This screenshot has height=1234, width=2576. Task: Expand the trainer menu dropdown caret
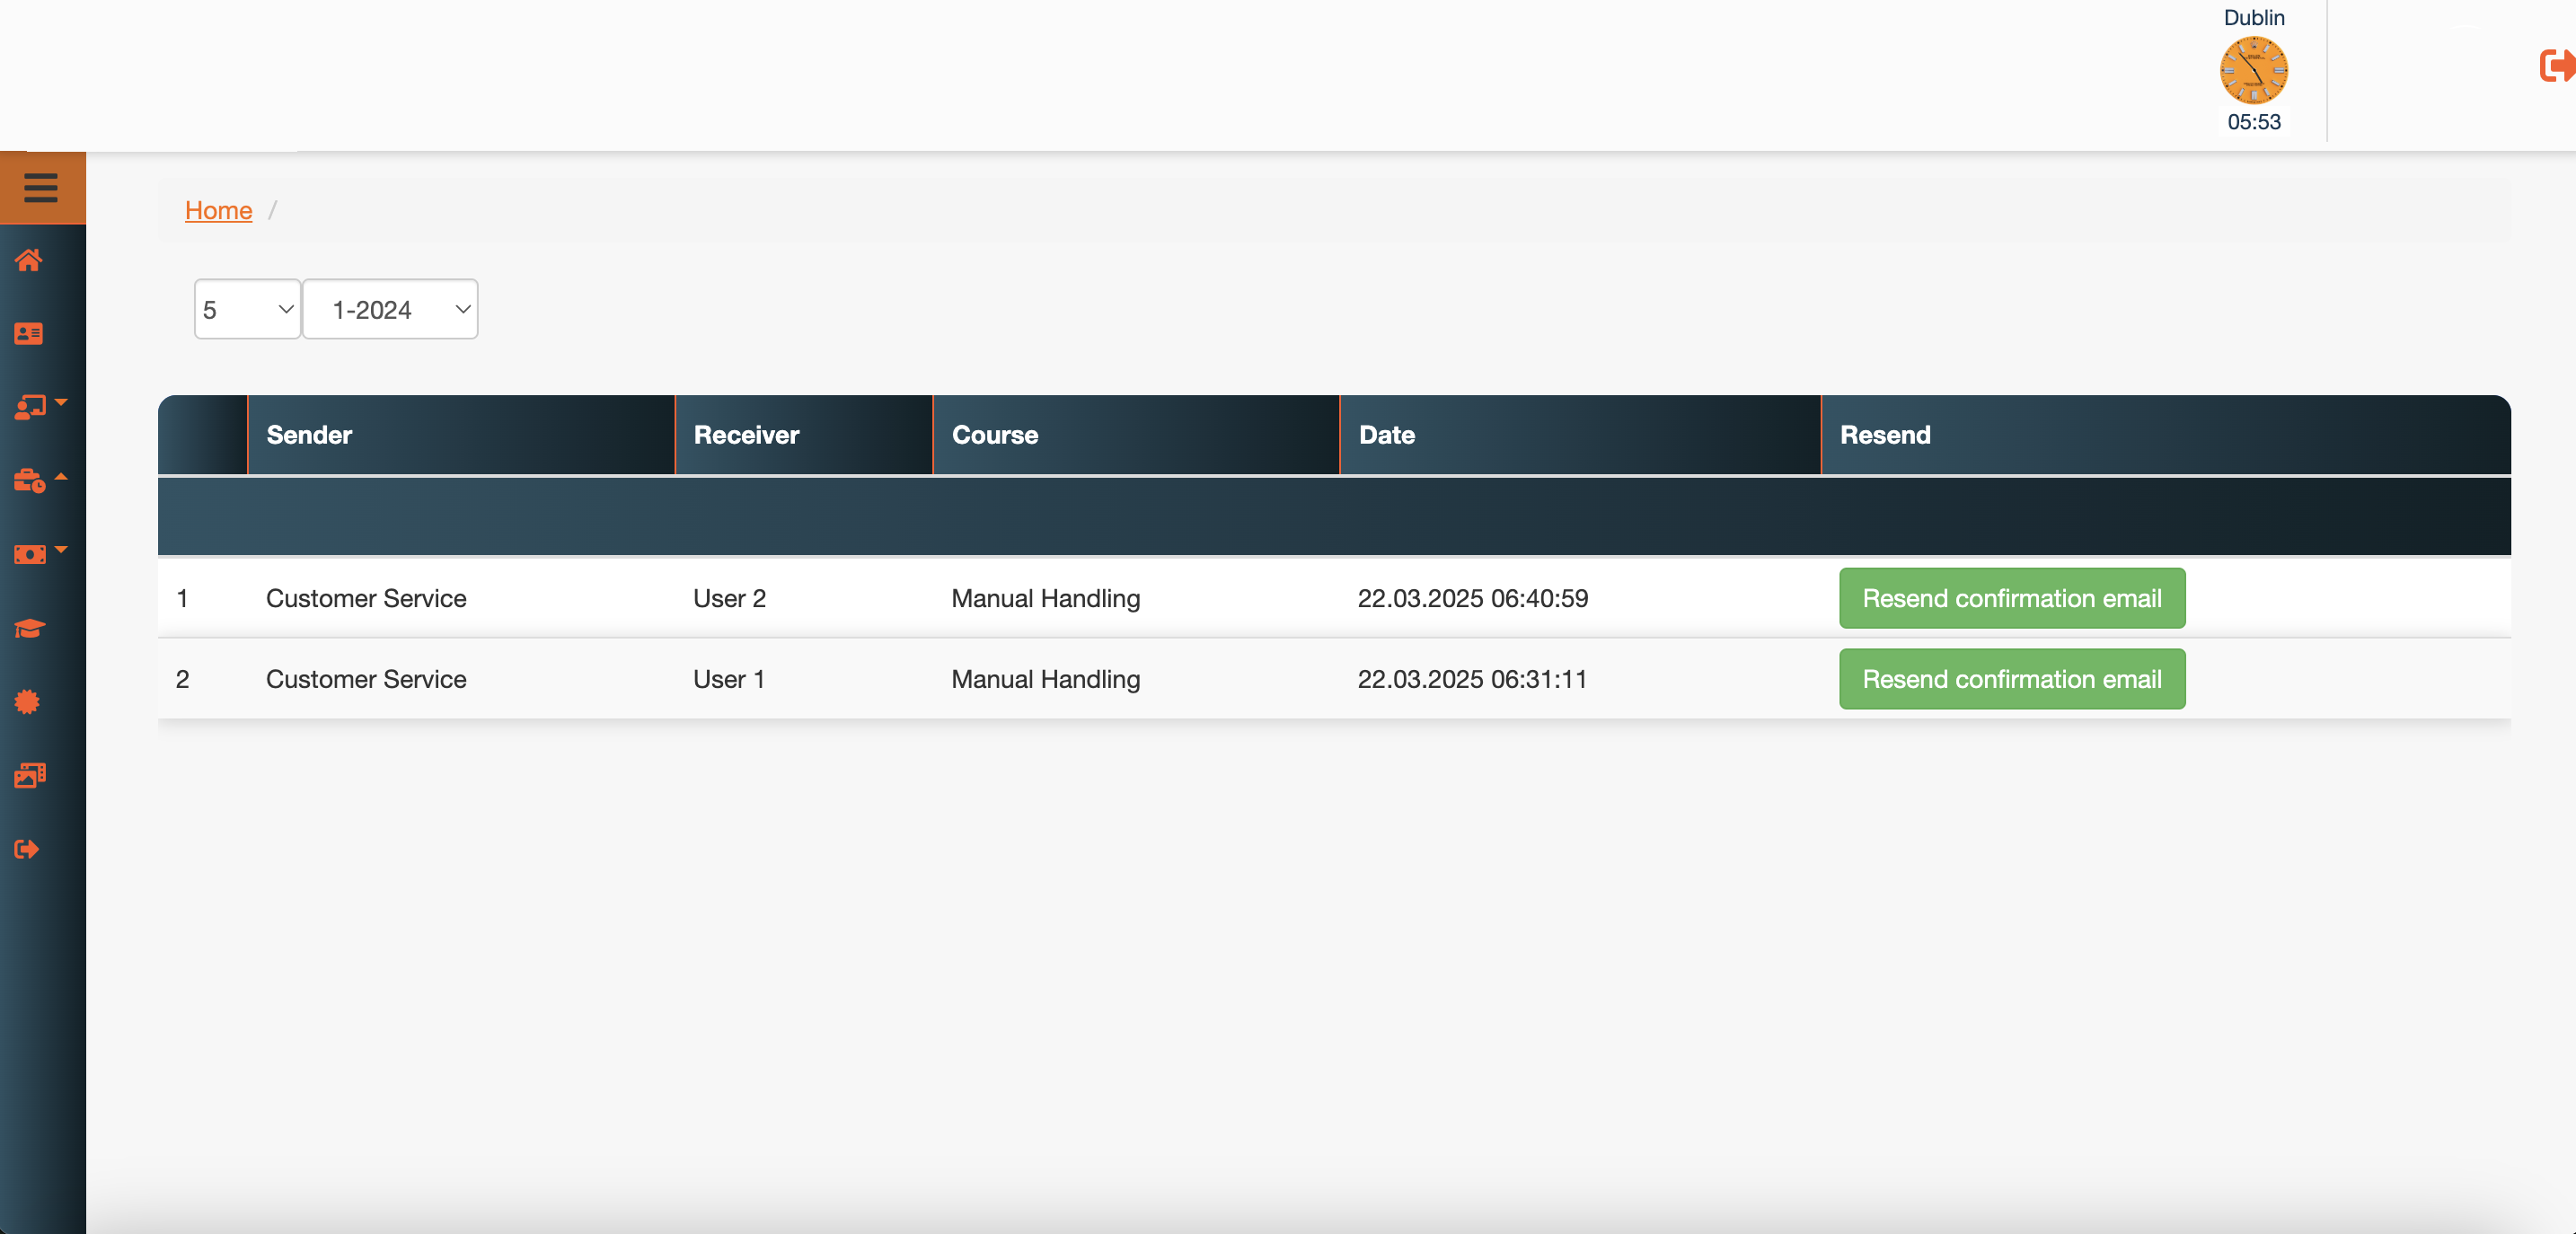[62, 404]
